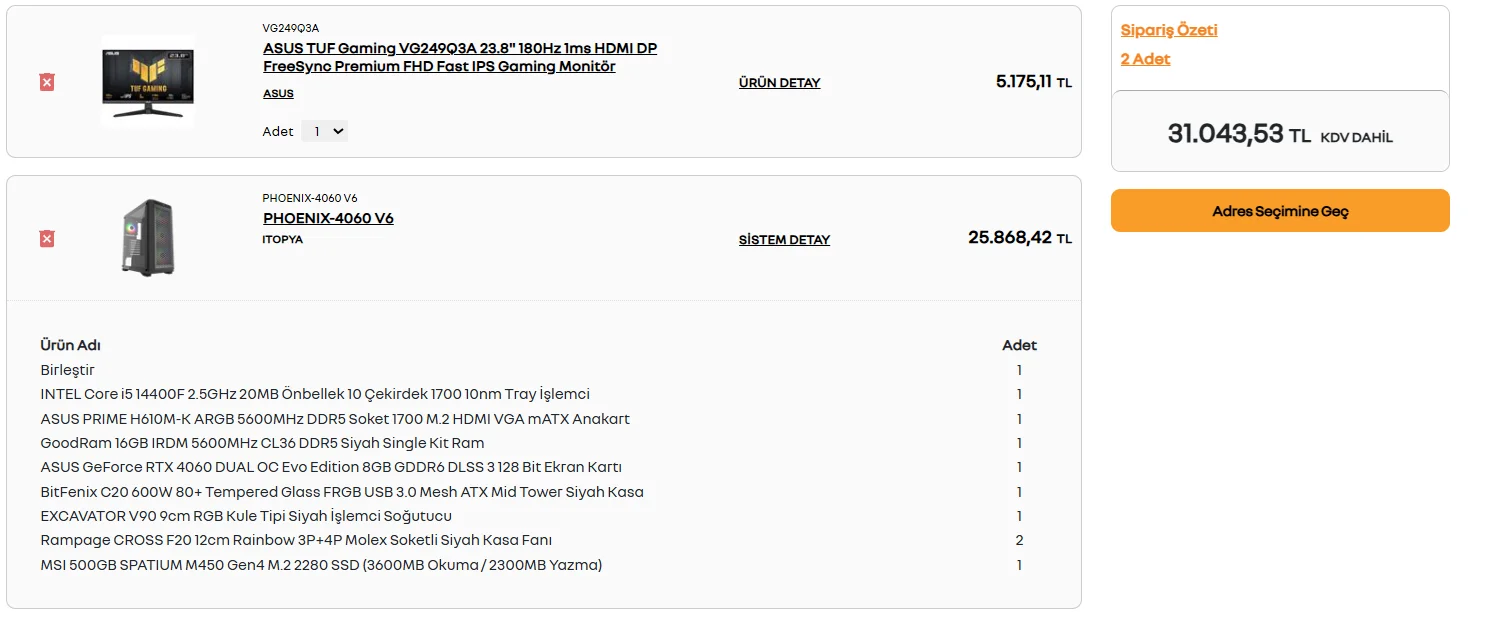Viewport: 1505px width, 622px height.
Task: Click the Sipariş Özeti heading link
Action: (1169, 30)
